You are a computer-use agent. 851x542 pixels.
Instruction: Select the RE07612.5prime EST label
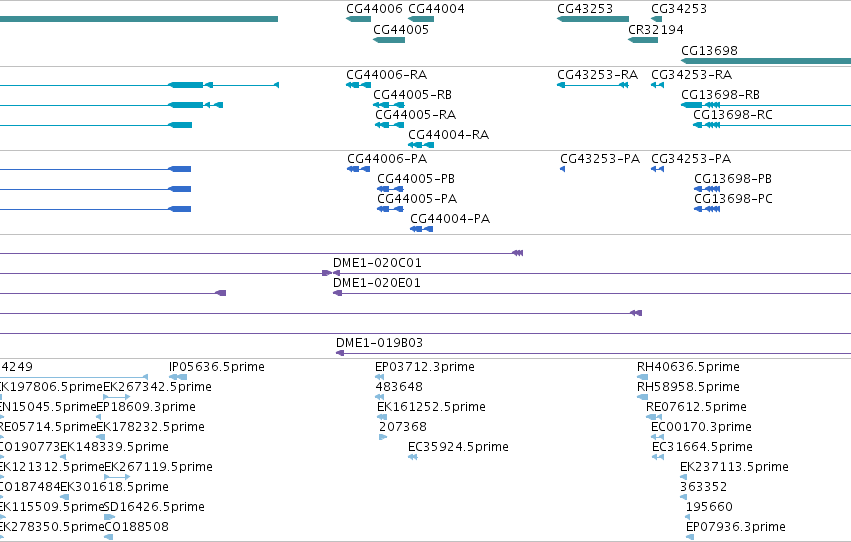coord(696,407)
